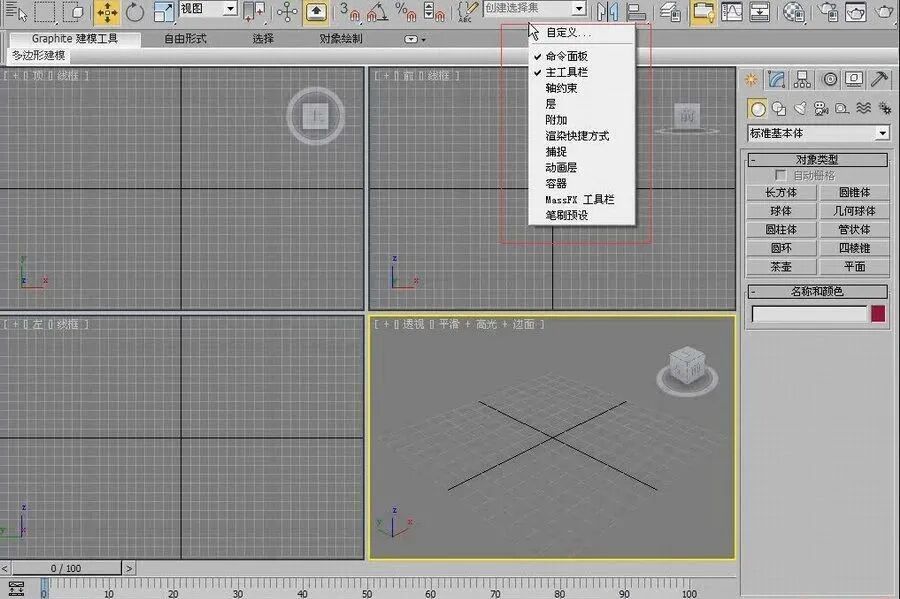900x599 pixels.
Task: Toggle the Graphite Modeling Tools ribbon icon
Action: pos(703,13)
